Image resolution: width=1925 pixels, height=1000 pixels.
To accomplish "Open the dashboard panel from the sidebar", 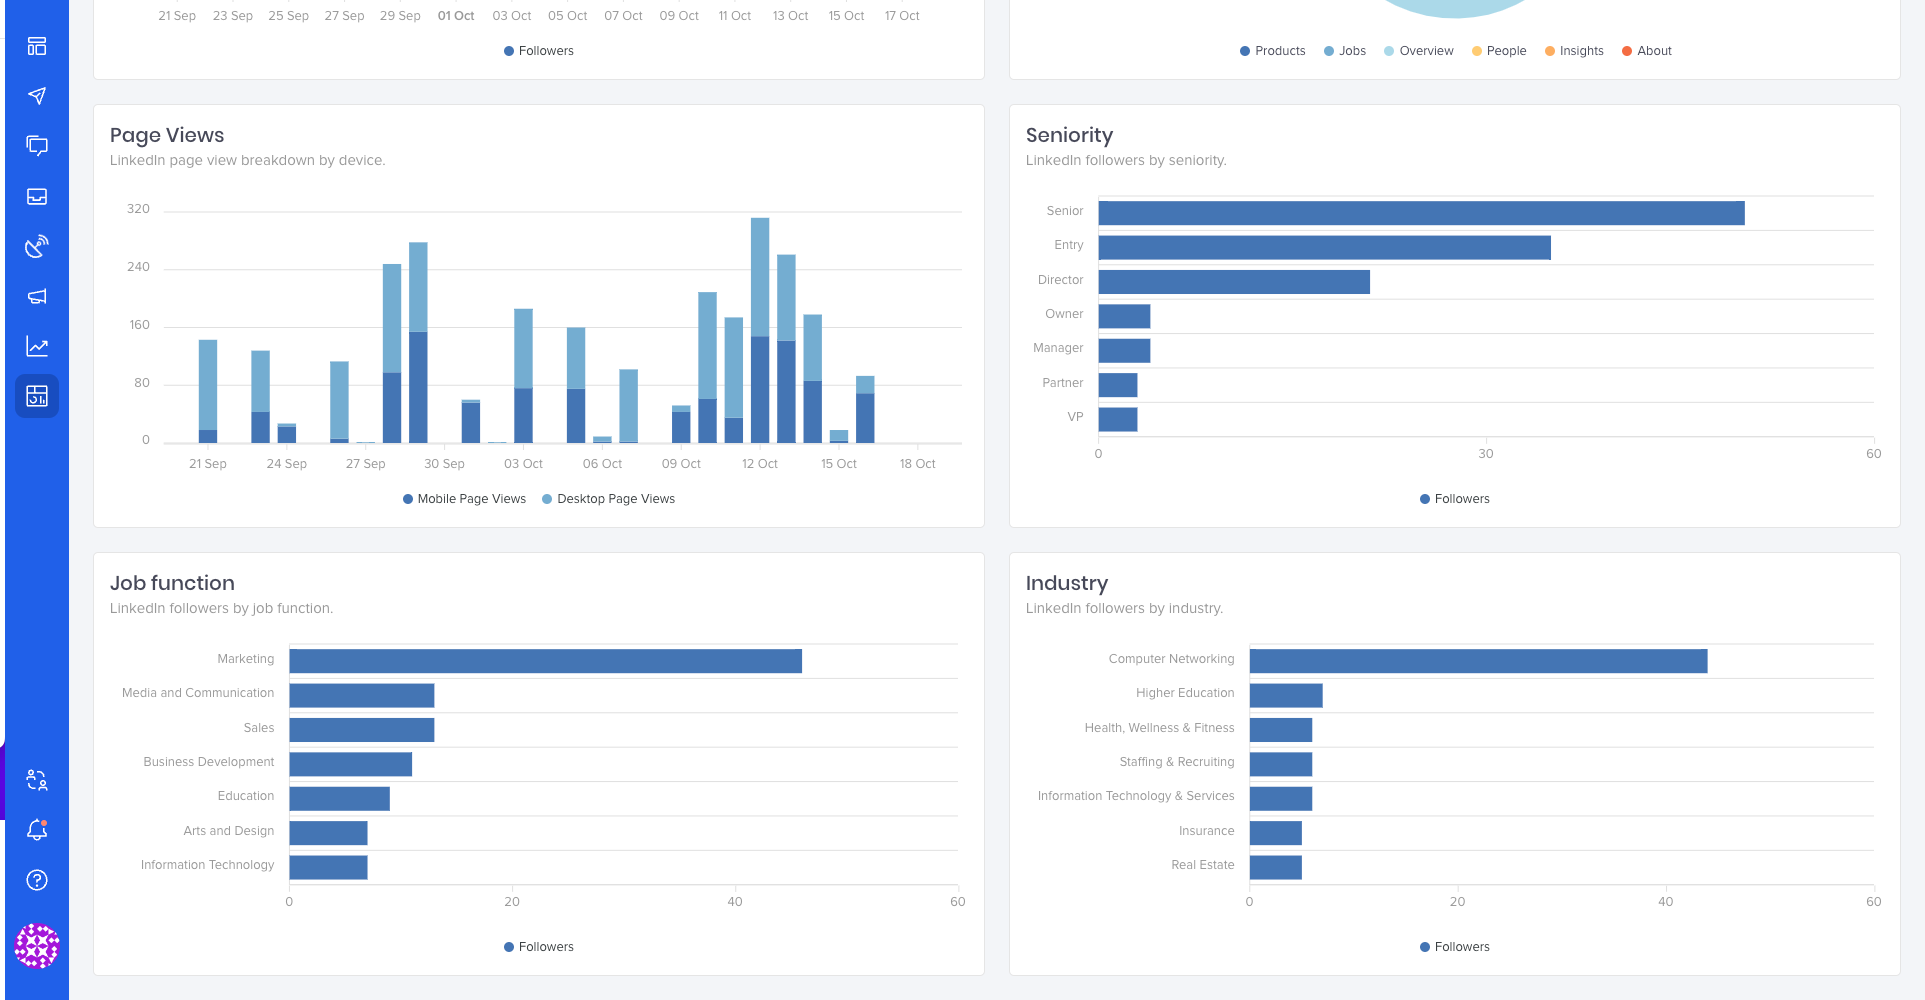I will 36,45.
